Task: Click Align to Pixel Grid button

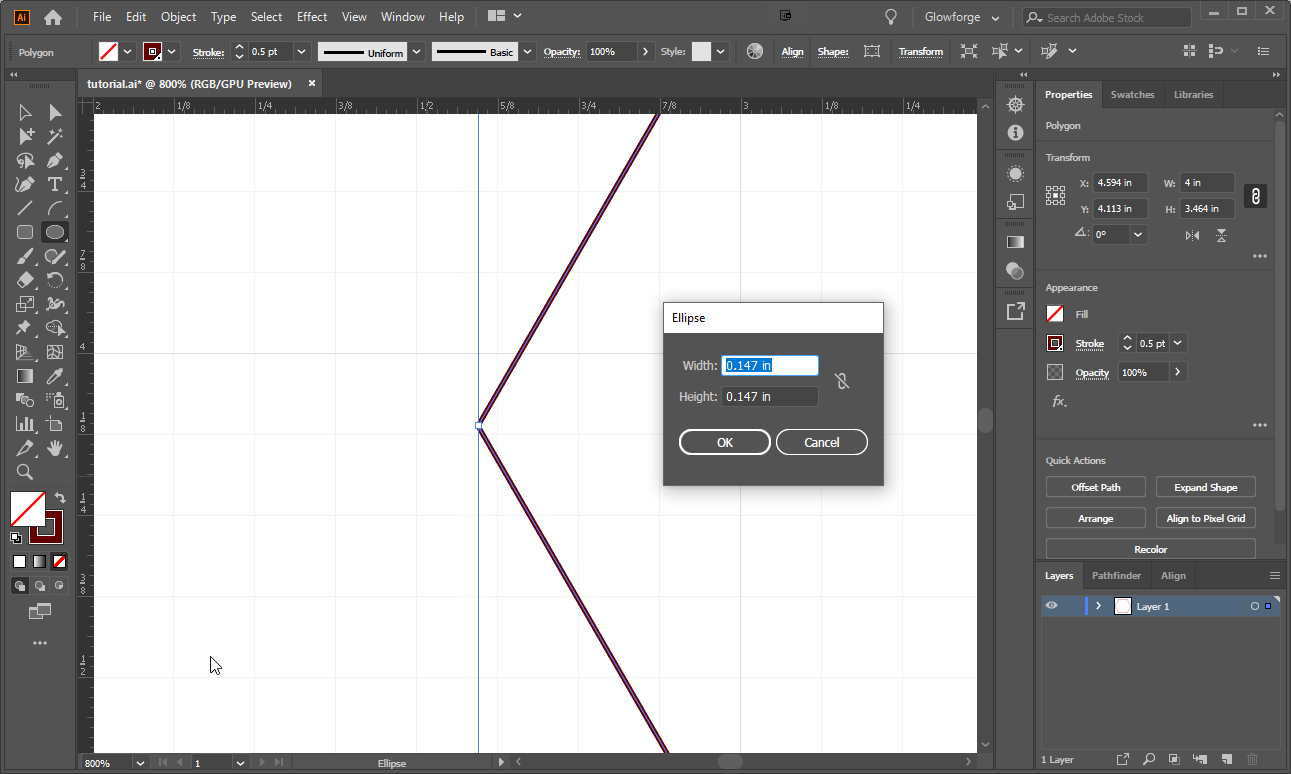Action: pos(1206,518)
